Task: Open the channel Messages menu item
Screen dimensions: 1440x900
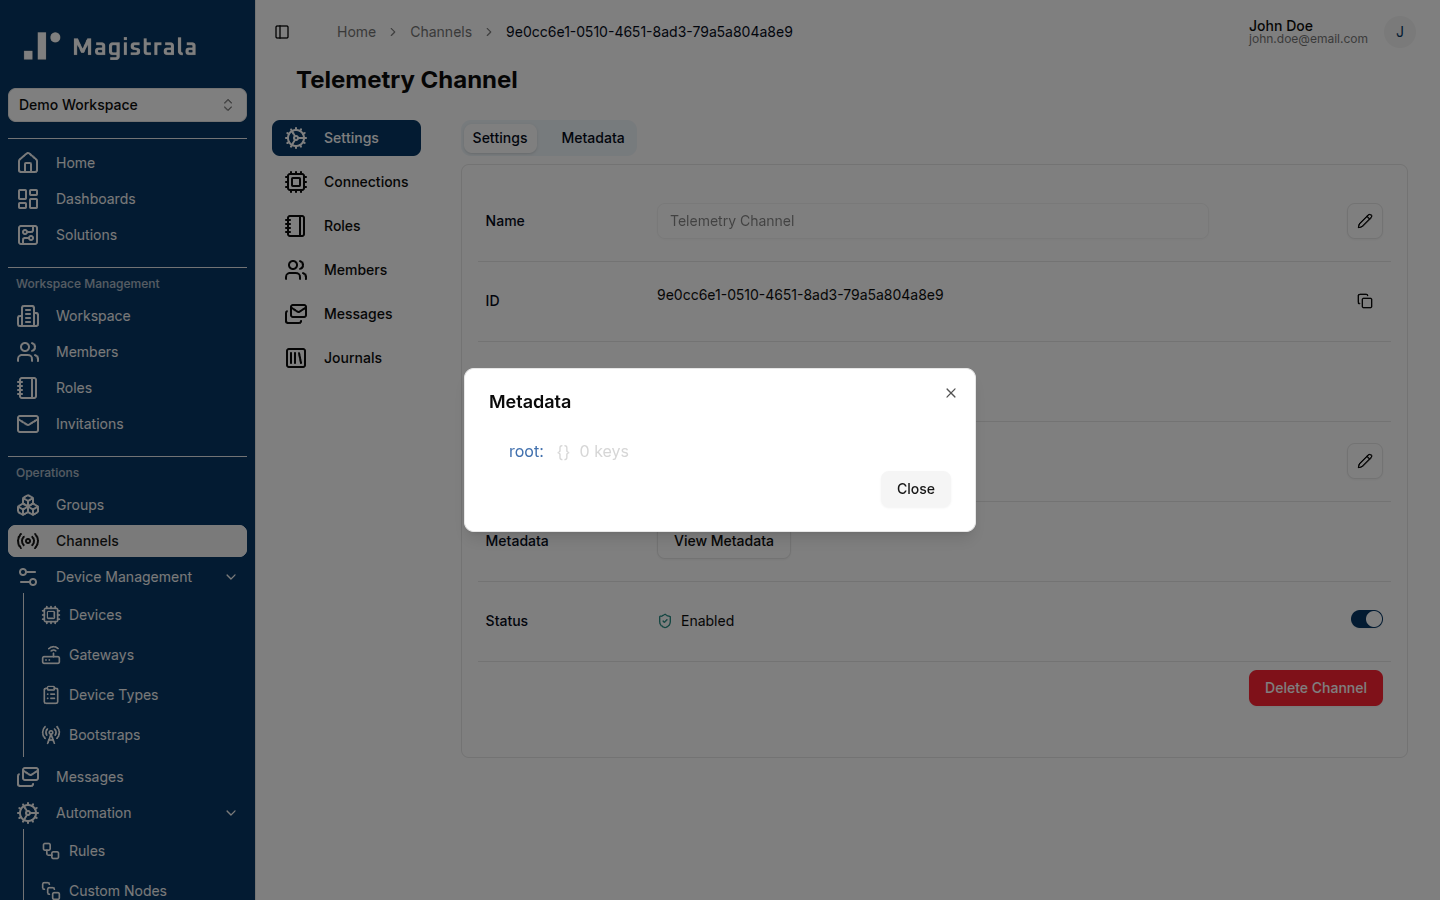Action: click(x=346, y=314)
